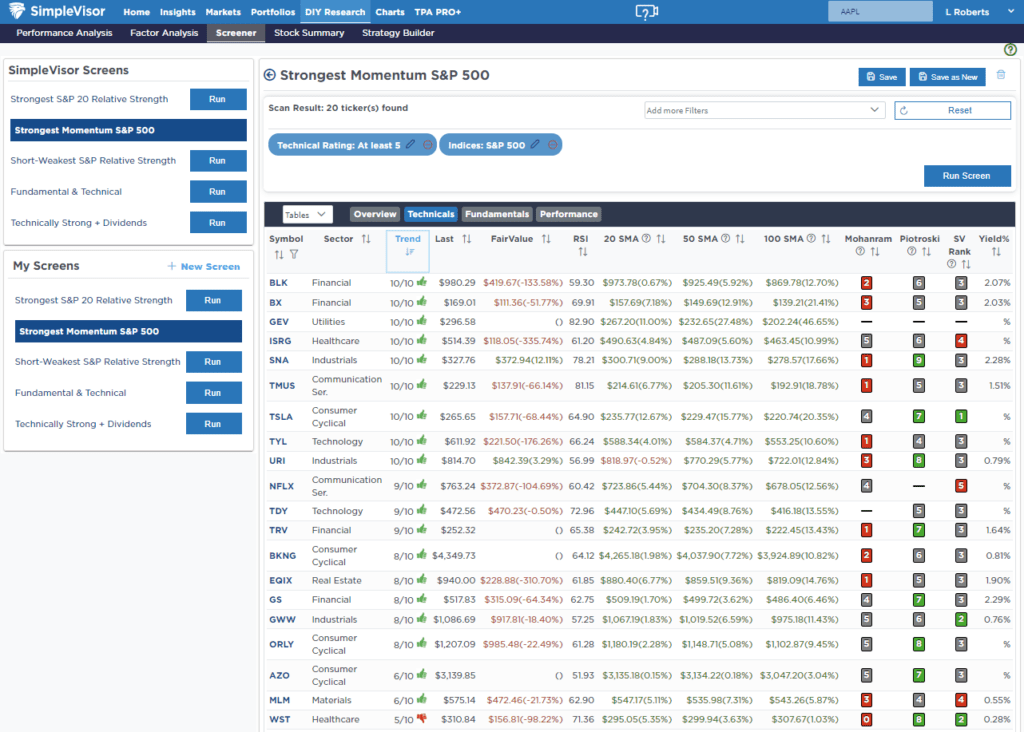
Task: Show info tooltip for 20 SMA
Action: click(646, 238)
